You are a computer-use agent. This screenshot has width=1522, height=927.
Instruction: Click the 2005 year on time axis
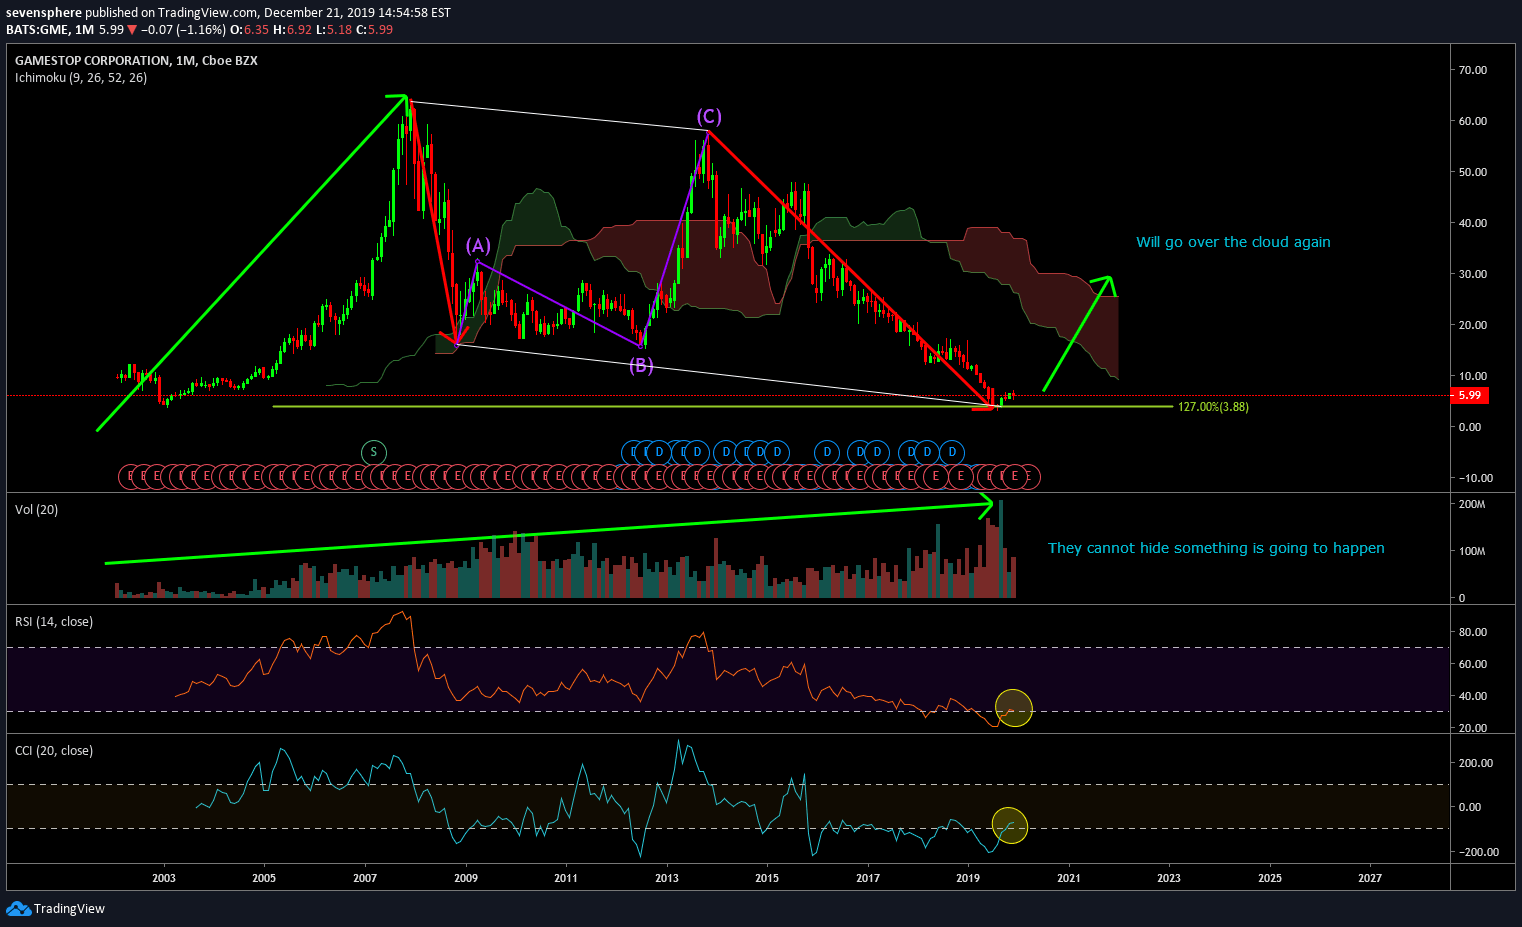coord(264,879)
